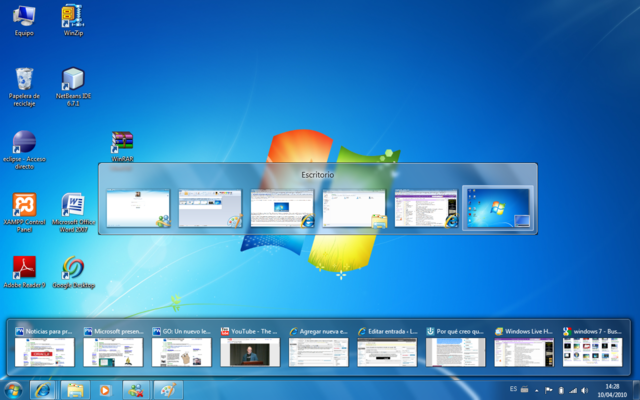Select Papelera de reciclaje icon

pos(24,87)
